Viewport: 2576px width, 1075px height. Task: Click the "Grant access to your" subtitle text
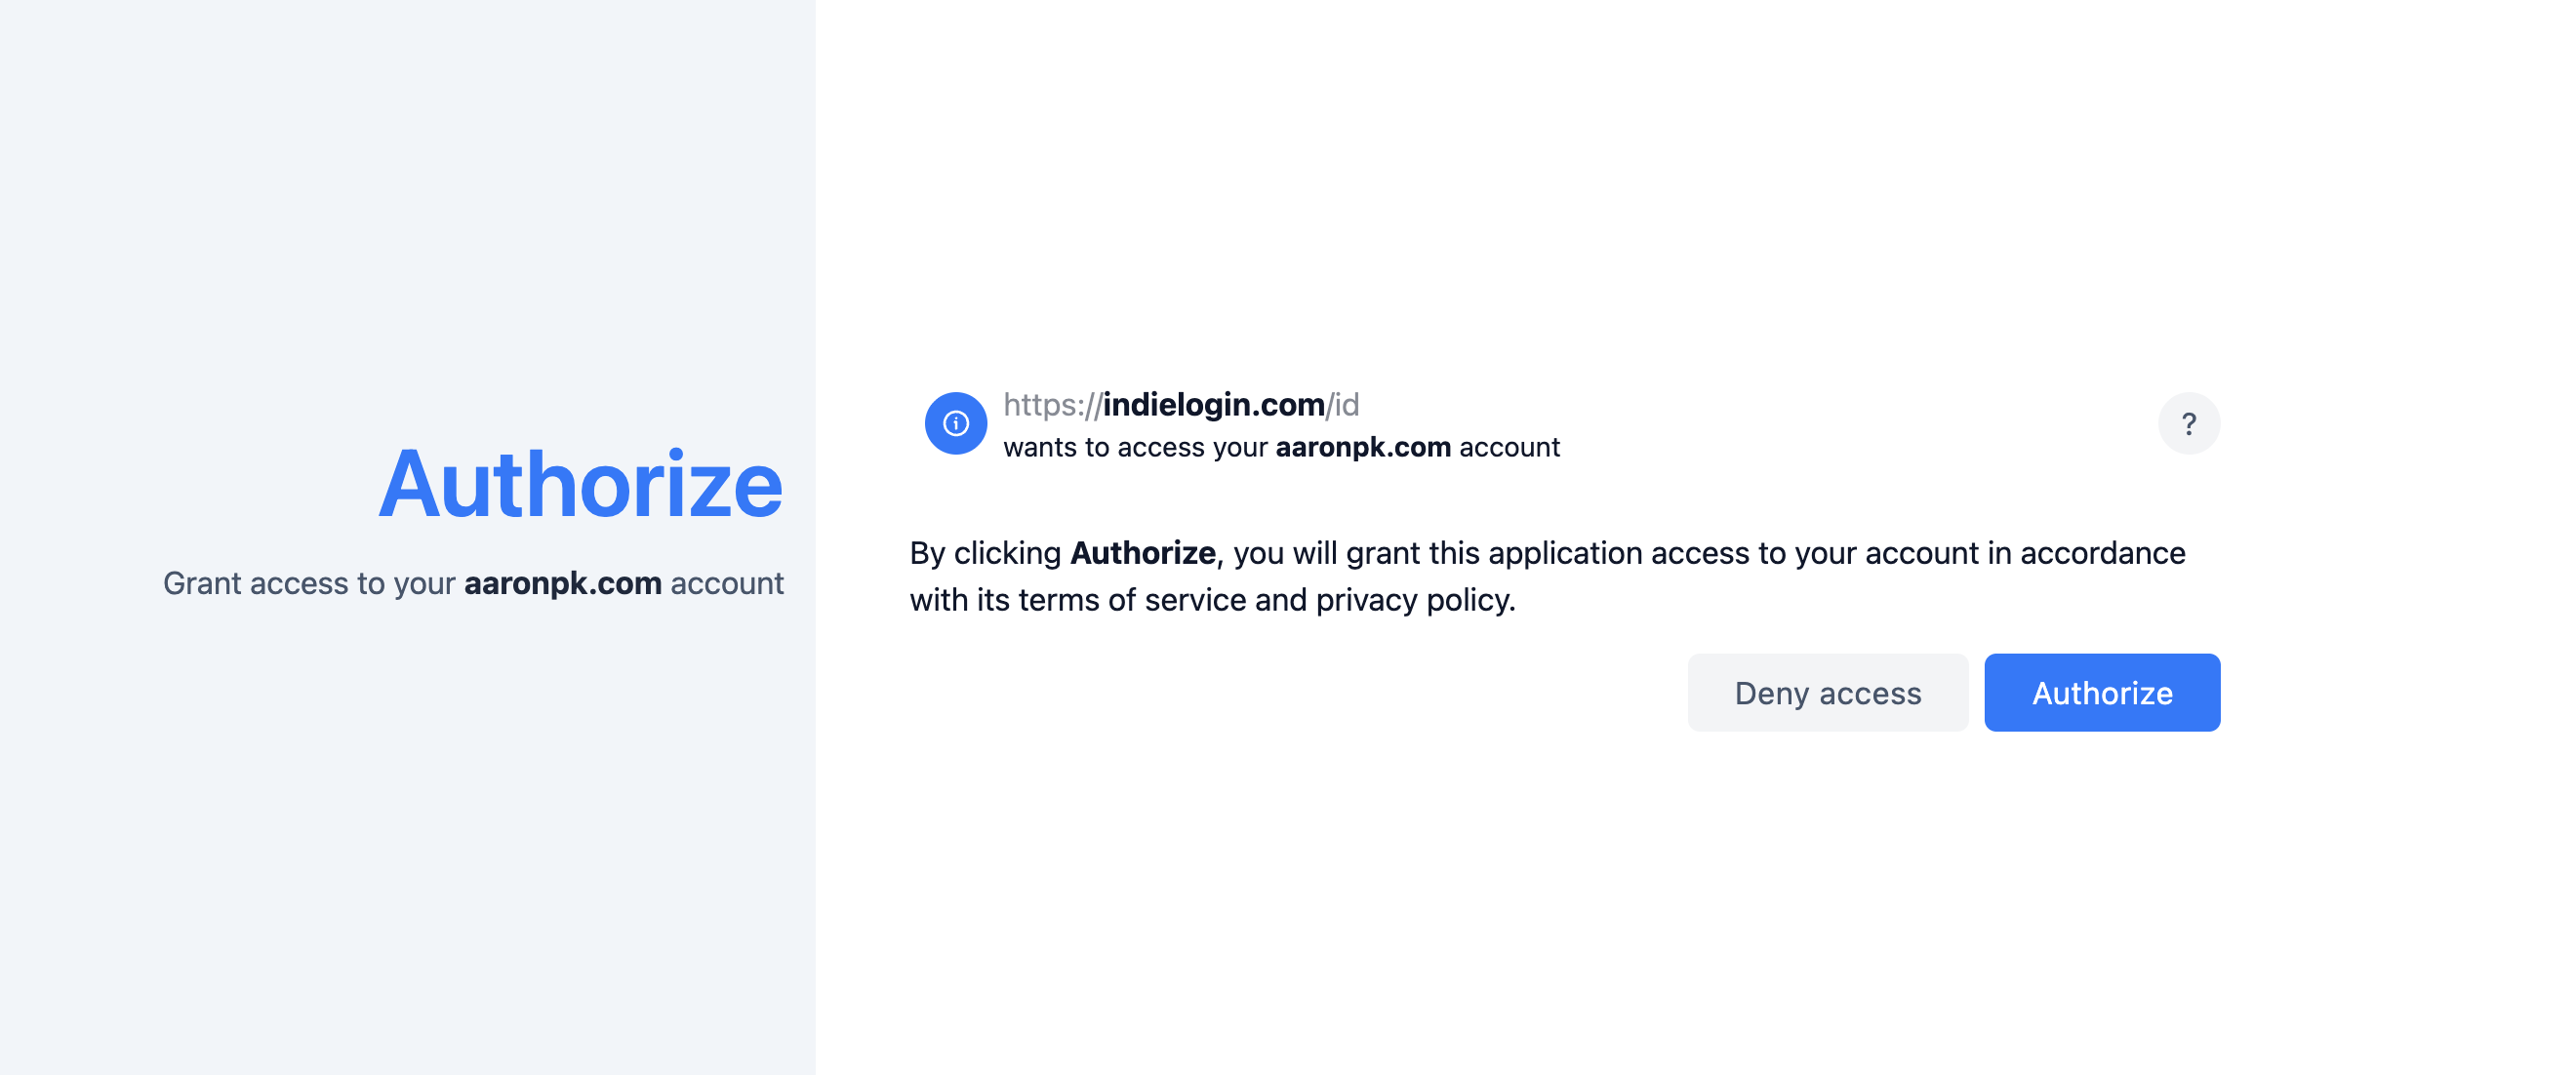pos(309,583)
